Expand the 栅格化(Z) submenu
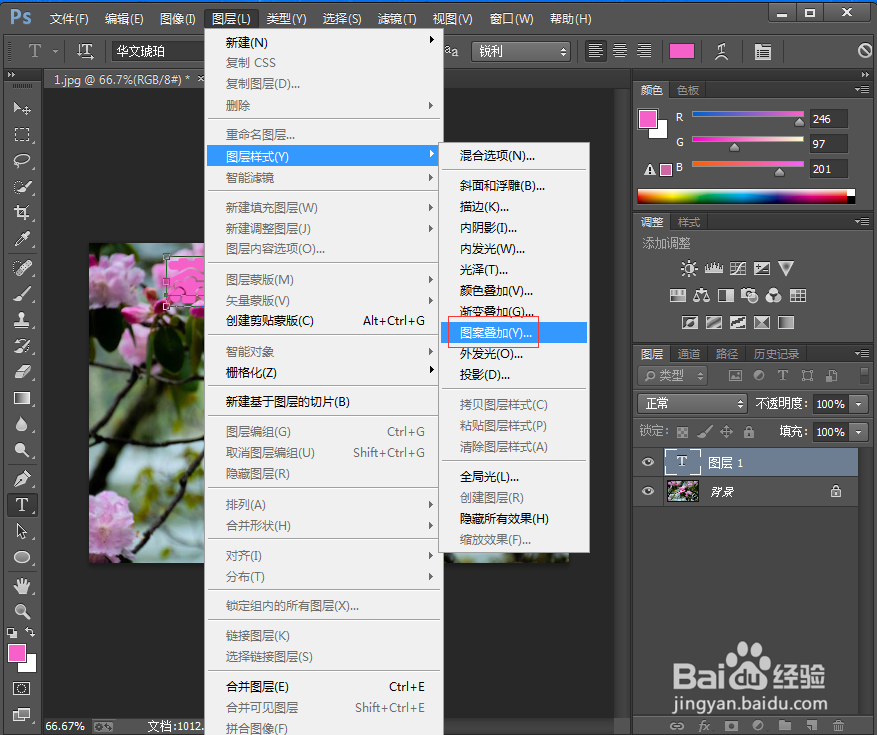 pyautogui.click(x=324, y=373)
